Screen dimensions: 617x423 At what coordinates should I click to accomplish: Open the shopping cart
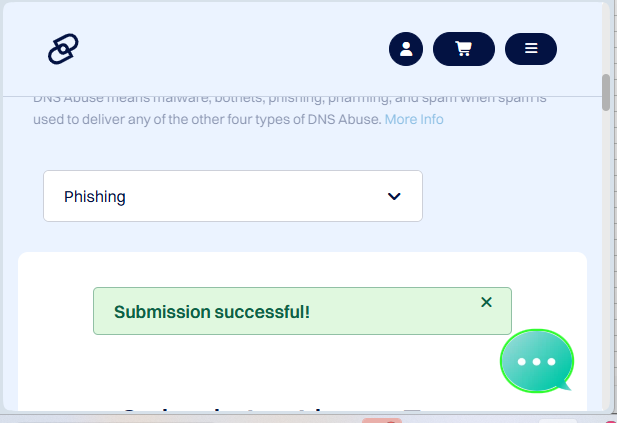463,49
